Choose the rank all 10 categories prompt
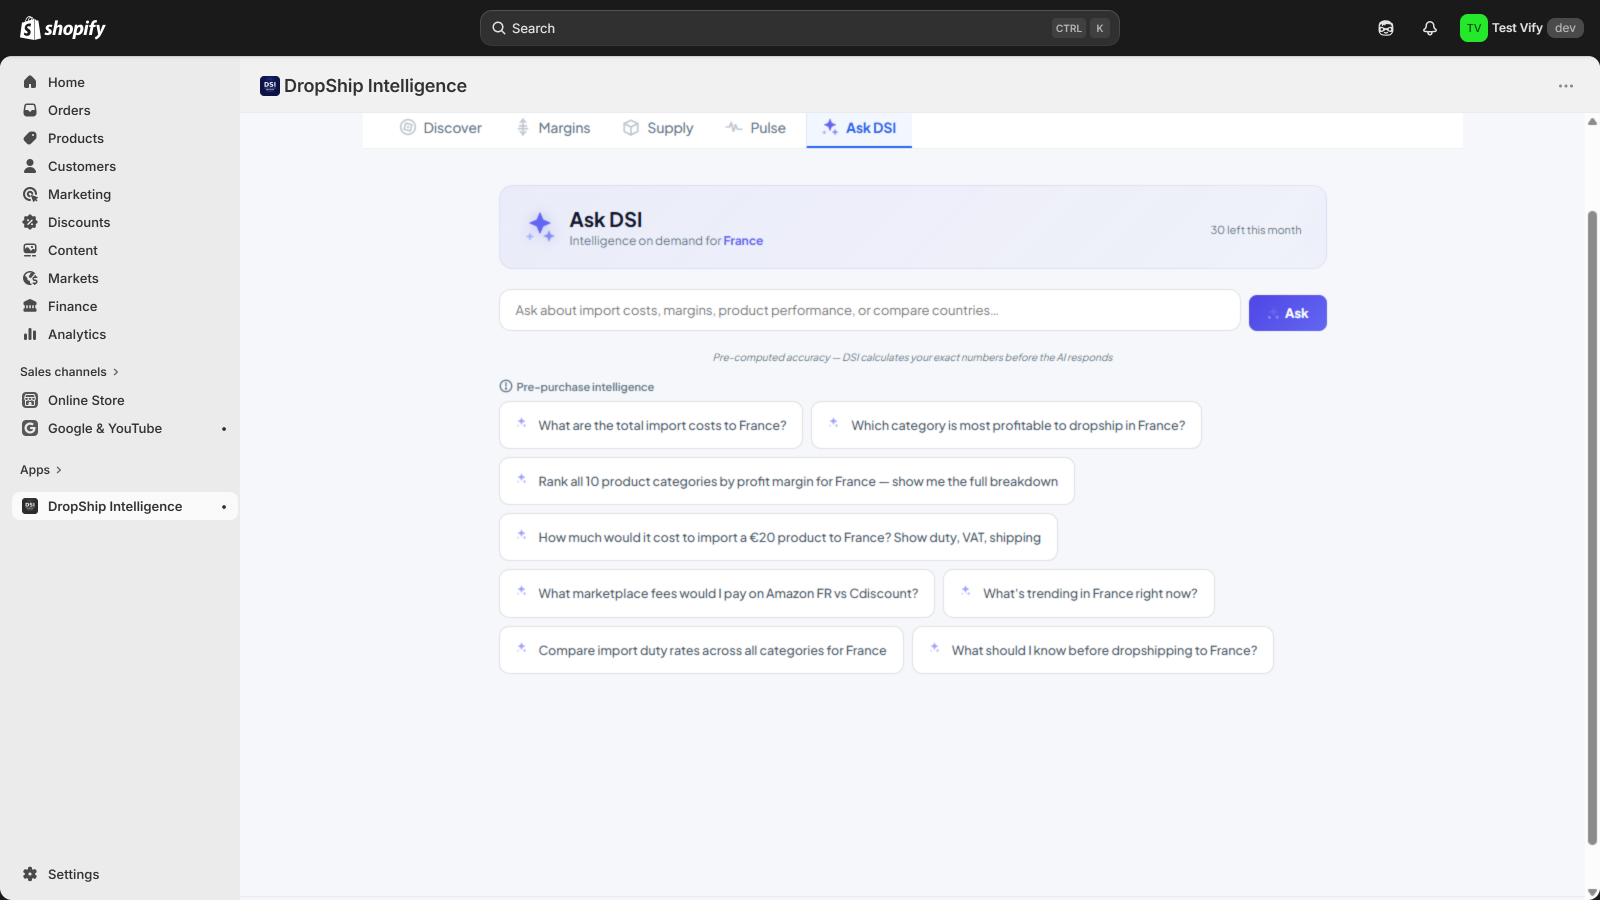The image size is (1600, 900). (787, 481)
